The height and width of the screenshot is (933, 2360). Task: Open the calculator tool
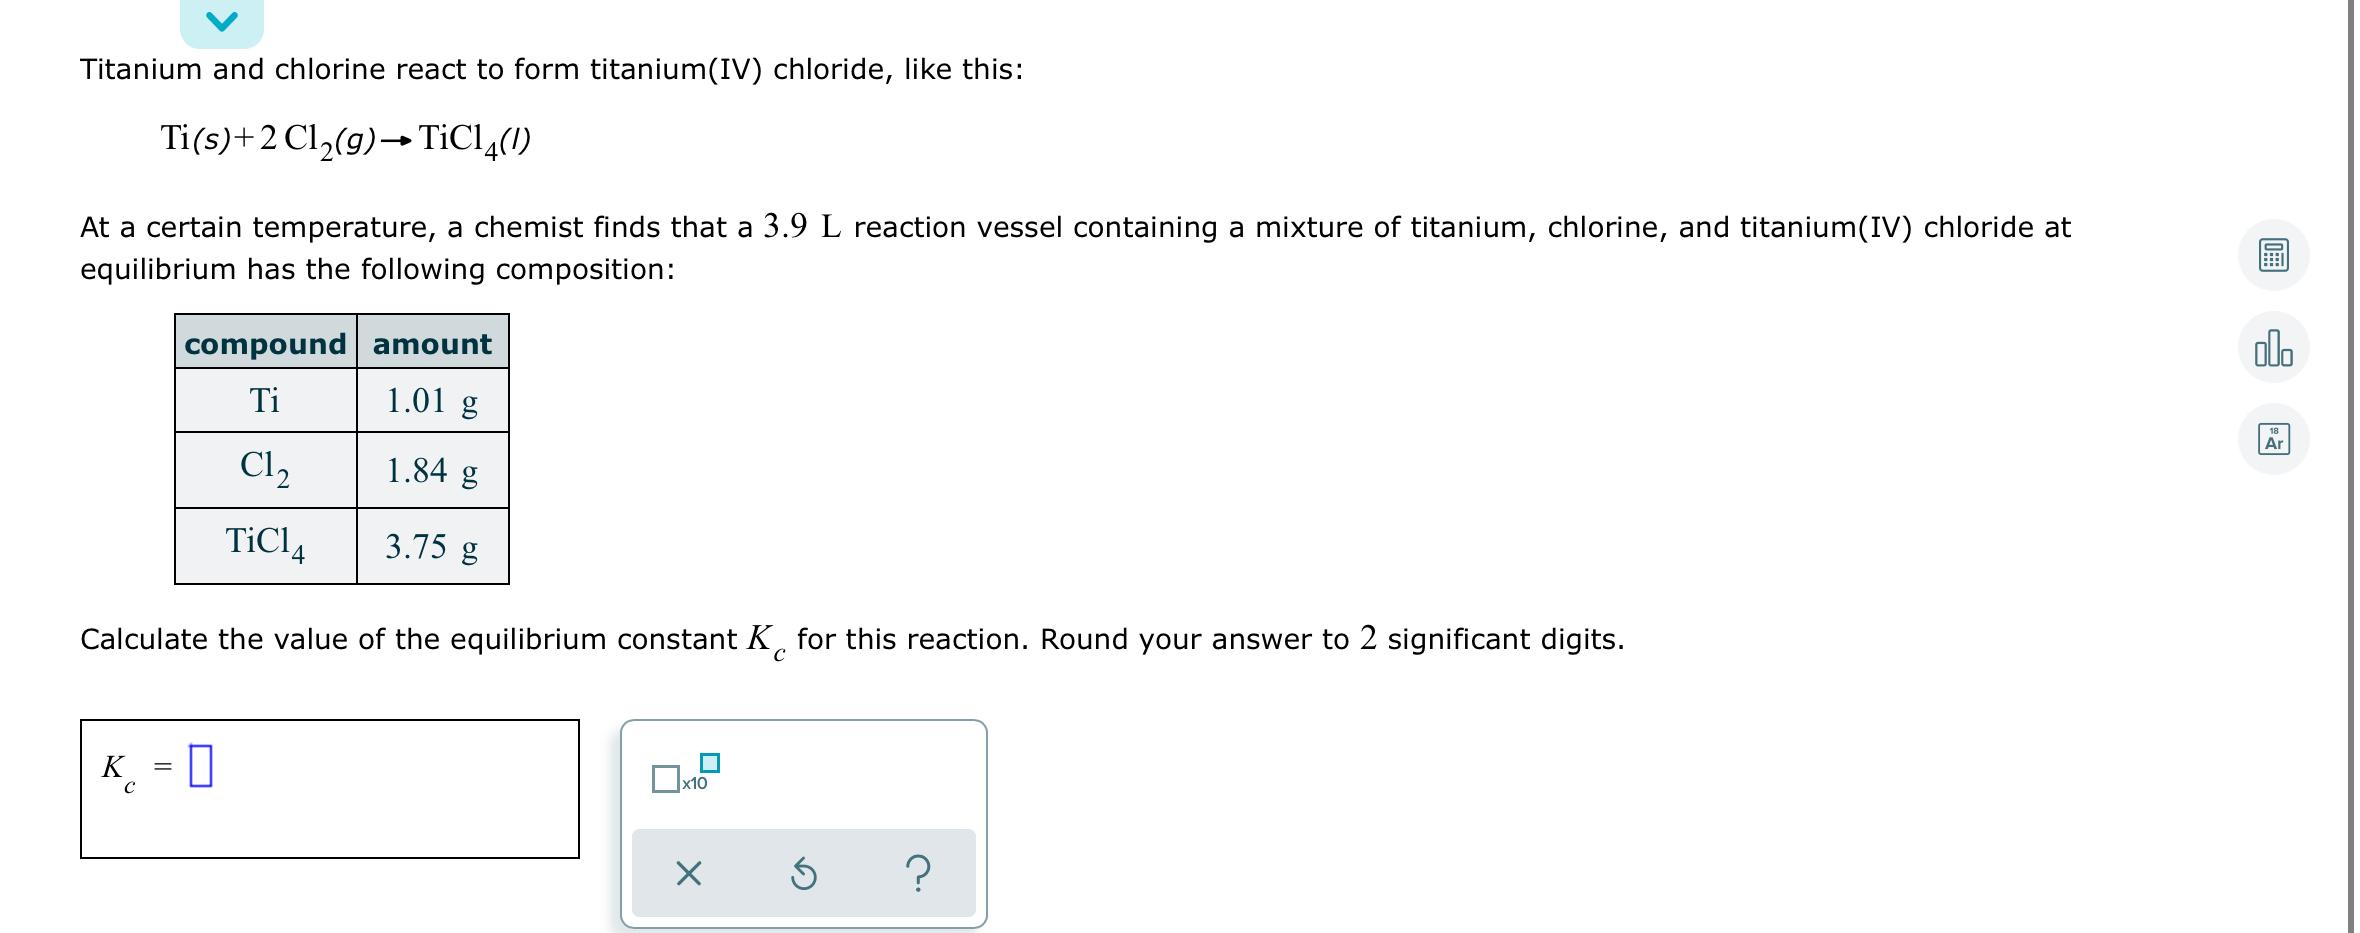tap(2274, 256)
